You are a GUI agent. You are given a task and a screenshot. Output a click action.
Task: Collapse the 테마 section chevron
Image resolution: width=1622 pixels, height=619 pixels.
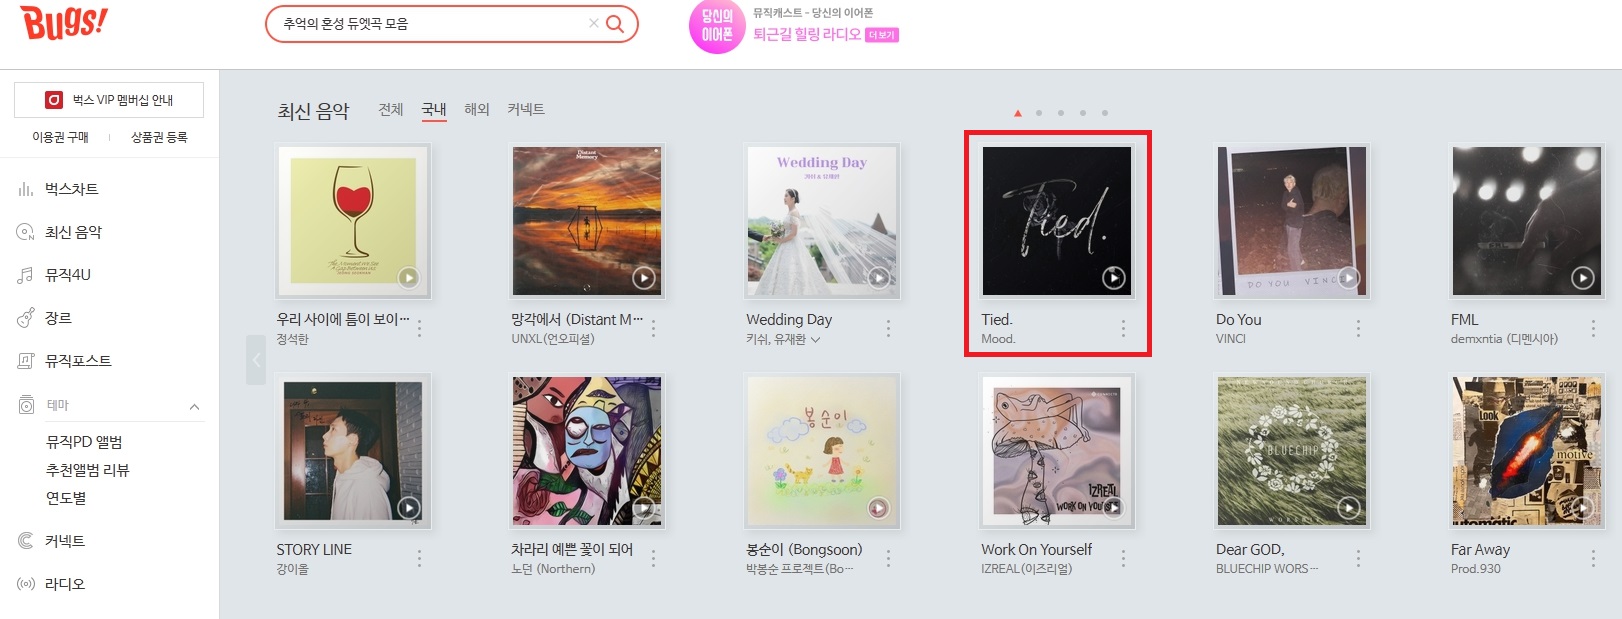coord(194,406)
